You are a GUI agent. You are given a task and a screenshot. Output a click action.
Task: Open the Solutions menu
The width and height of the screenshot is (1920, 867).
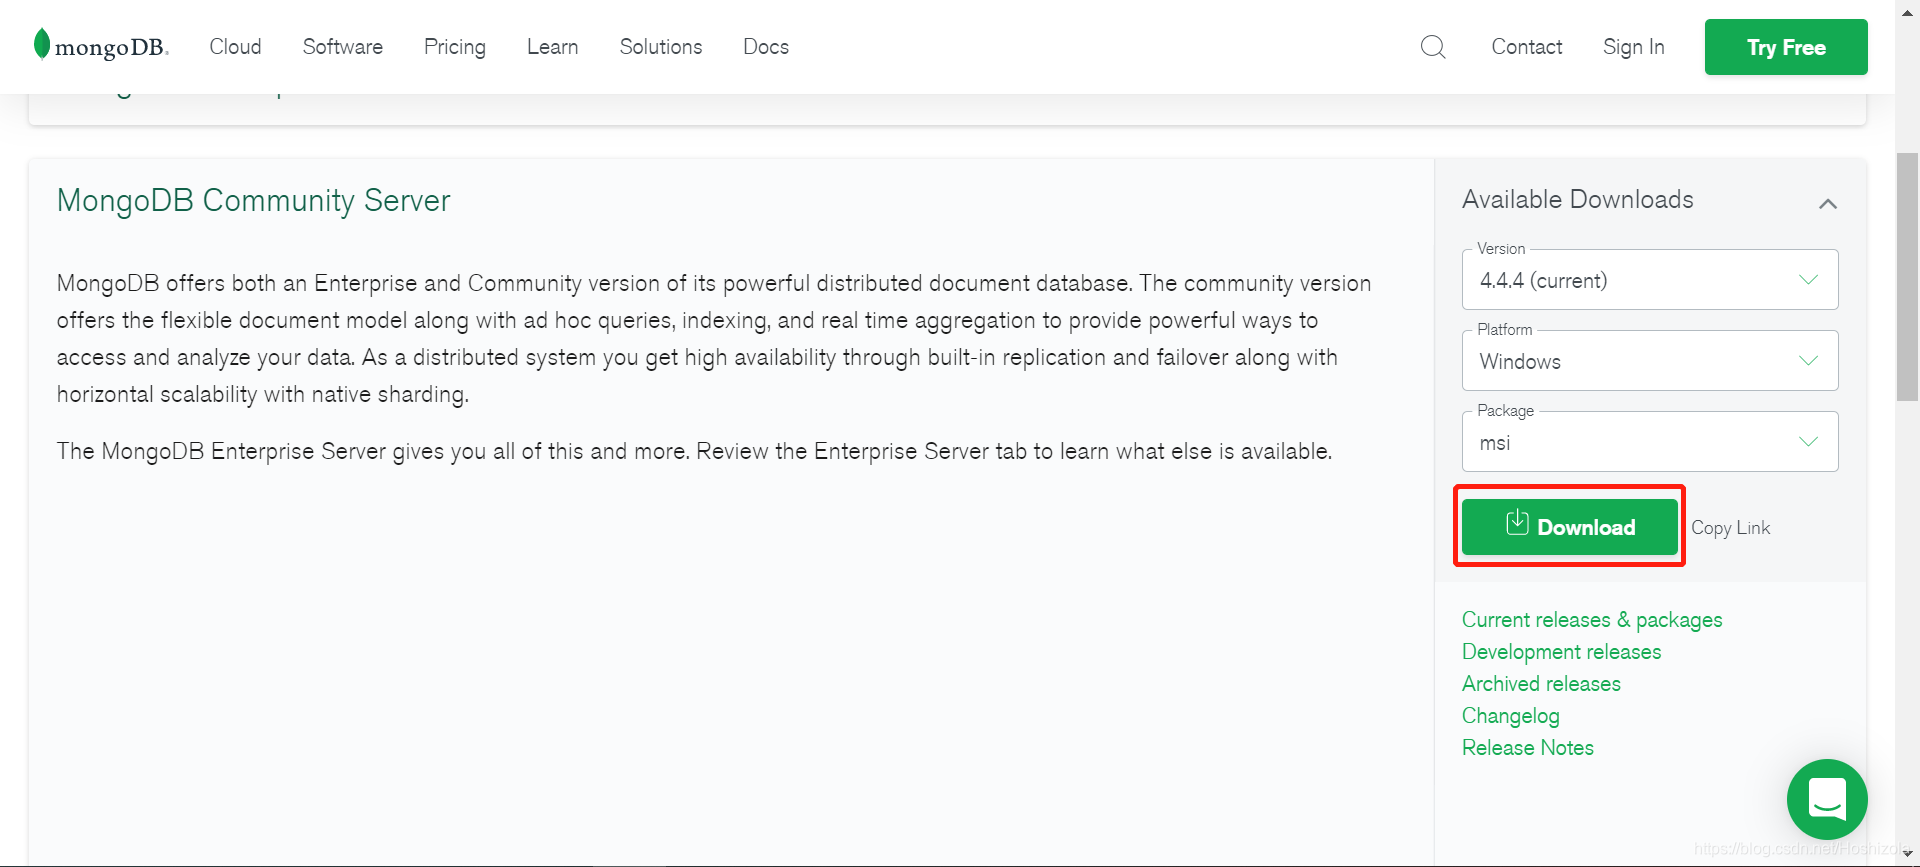661,47
